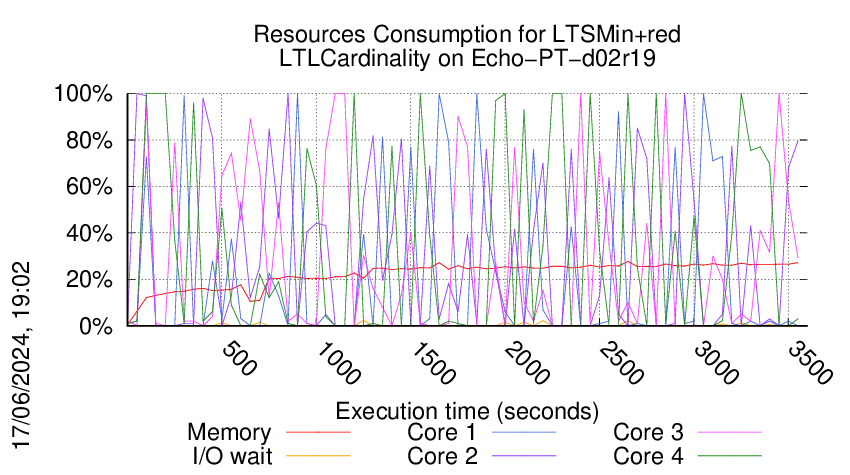
Task: Click the subtitle 'LTLCardinality on Echo-PT-d02r19'
Action: coord(467,58)
